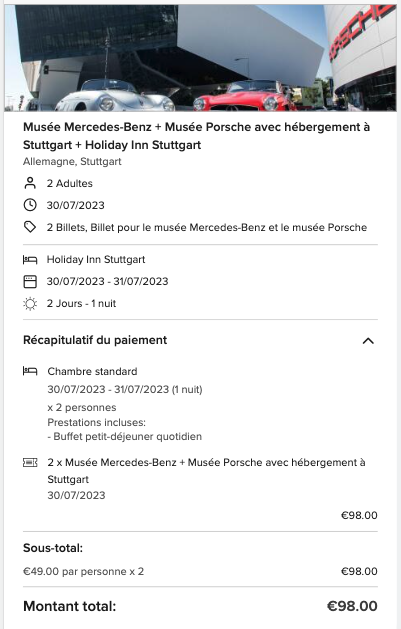
Task: Click the Chambre standard room label
Action: 92,371
